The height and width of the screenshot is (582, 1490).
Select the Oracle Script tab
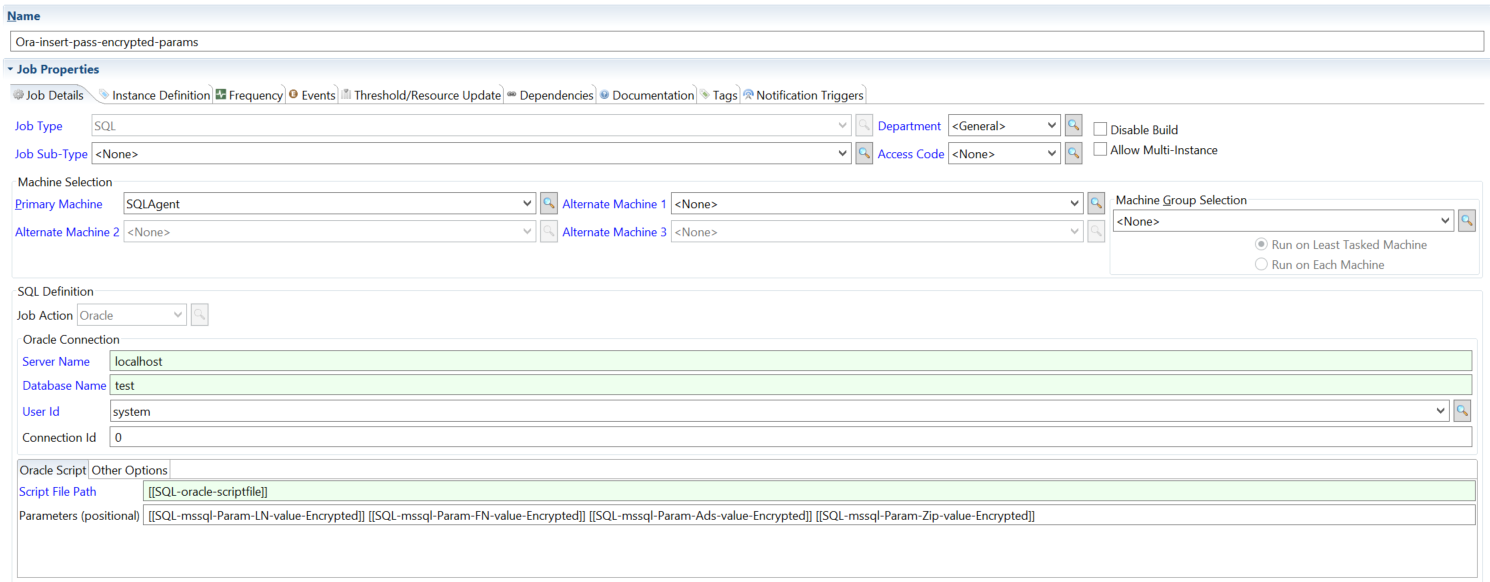point(53,470)
